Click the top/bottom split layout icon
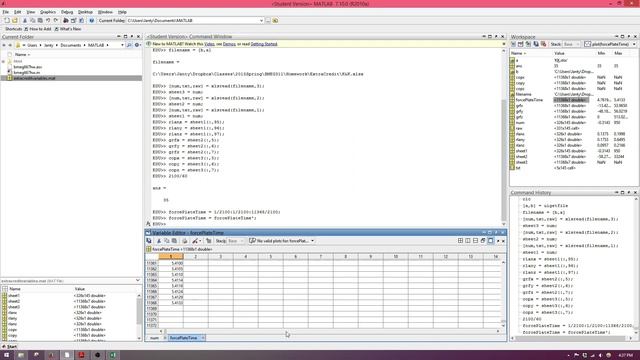The width and height of the screenshot is (640, 360). tap(476, 241)
